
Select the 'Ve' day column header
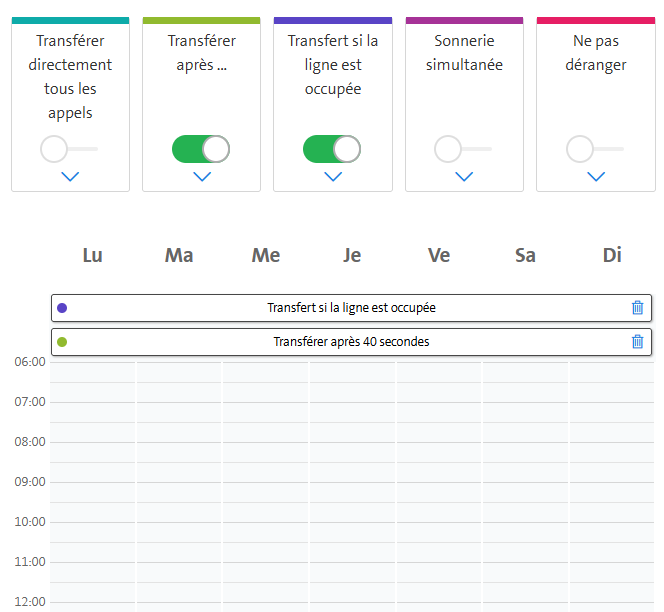click(439, 256)
